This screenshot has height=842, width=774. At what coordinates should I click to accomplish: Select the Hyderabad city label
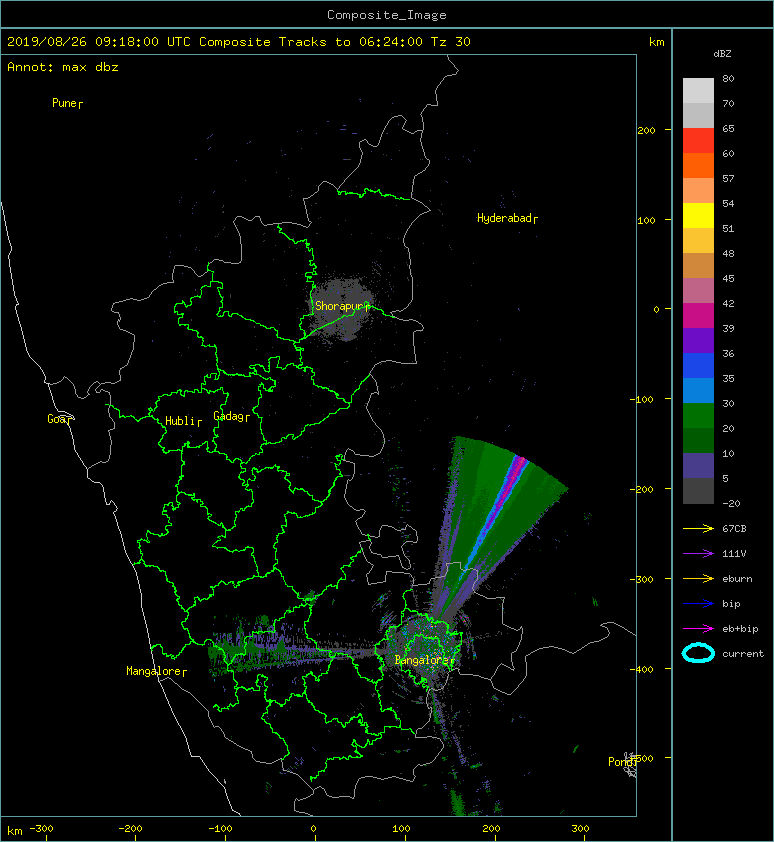tap(507, 218)
